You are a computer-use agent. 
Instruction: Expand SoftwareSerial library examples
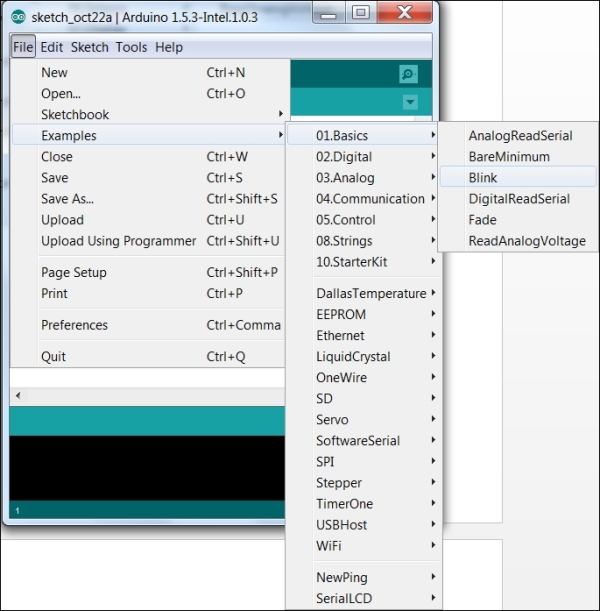pyautogui.click(x=363, y=441)
